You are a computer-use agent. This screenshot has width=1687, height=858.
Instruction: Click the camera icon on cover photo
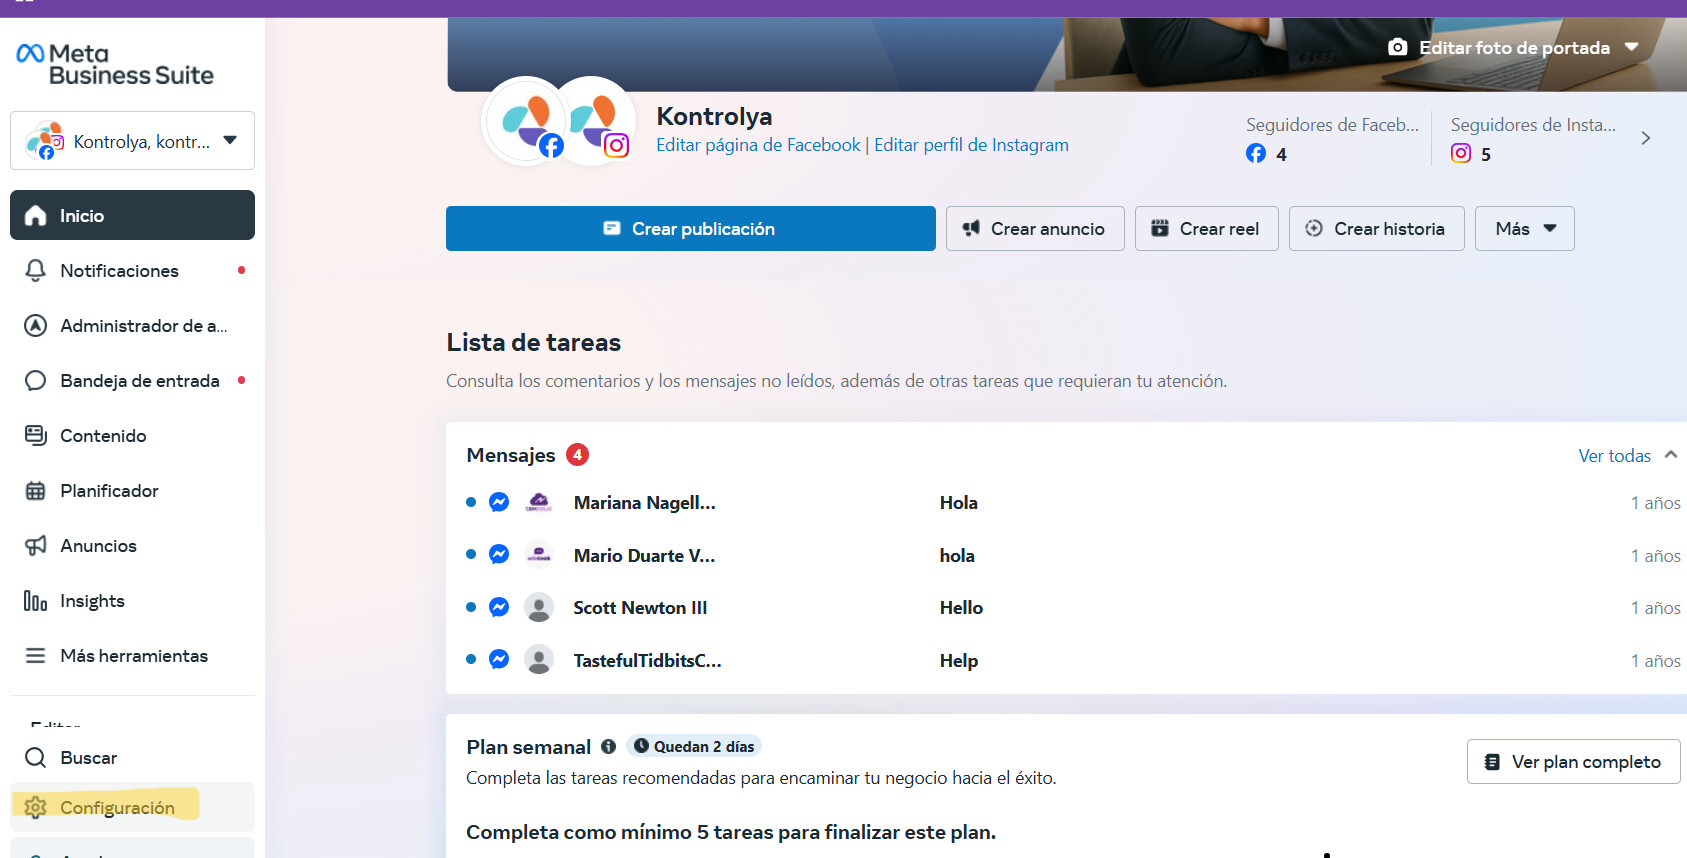pyautogui.click(x=1398, y=47)
